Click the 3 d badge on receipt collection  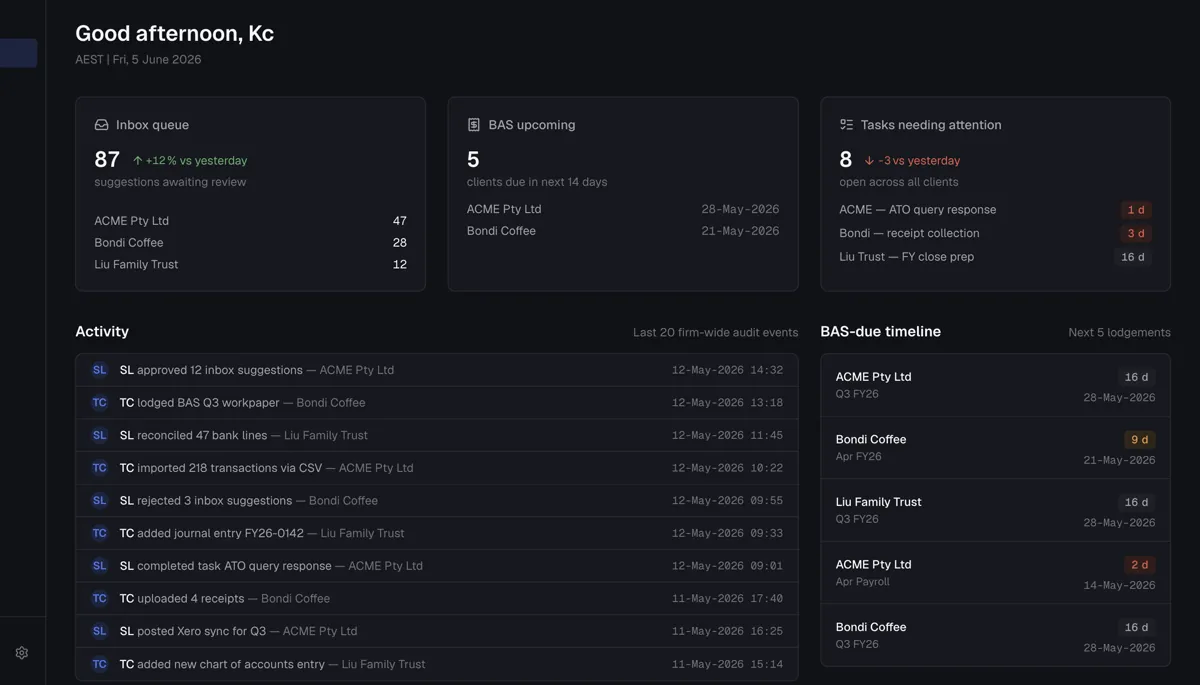point(1136,233)
